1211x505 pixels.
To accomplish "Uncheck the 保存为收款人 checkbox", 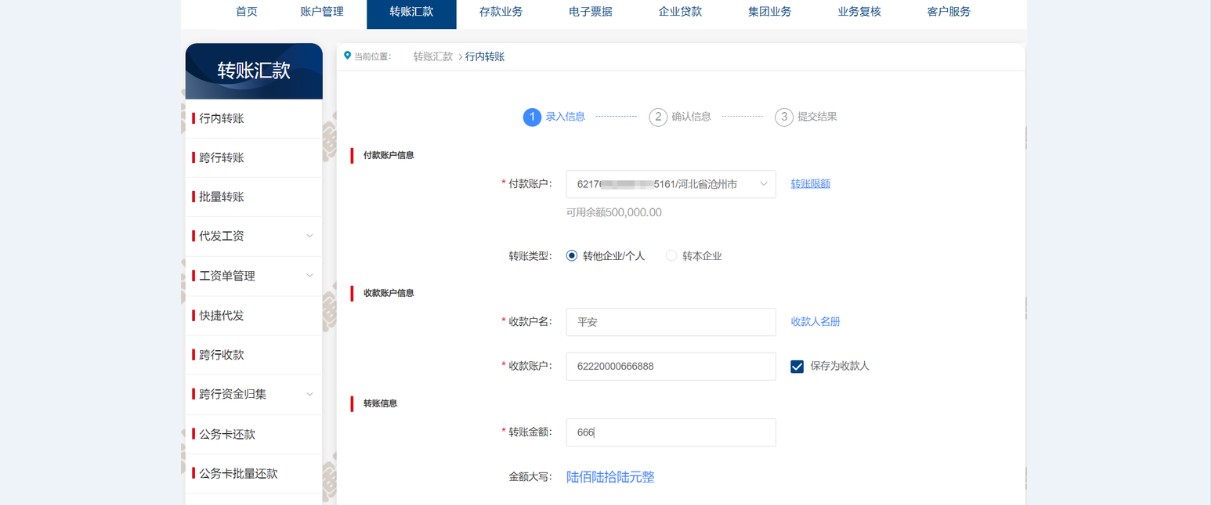I will coord(797,366).
